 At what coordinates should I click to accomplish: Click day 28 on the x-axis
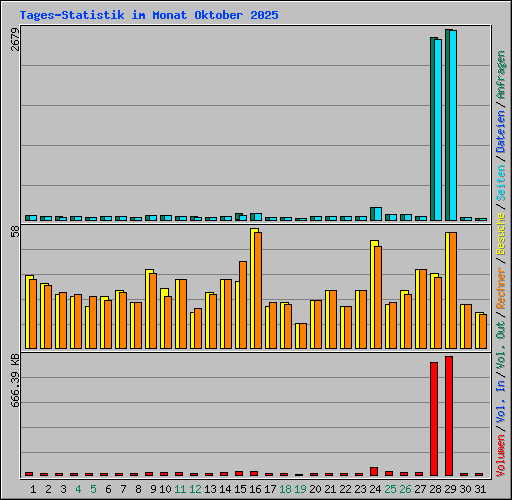(435, 489)
